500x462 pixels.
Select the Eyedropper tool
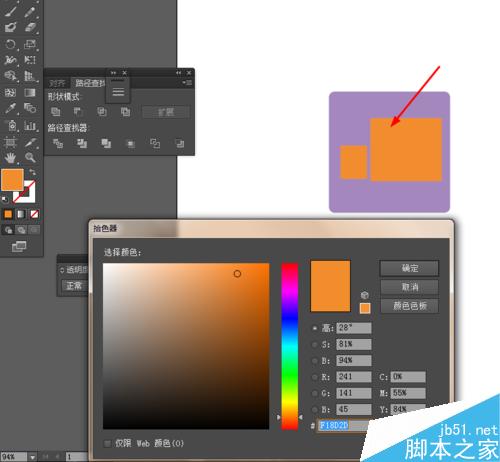tap(11, 108)
